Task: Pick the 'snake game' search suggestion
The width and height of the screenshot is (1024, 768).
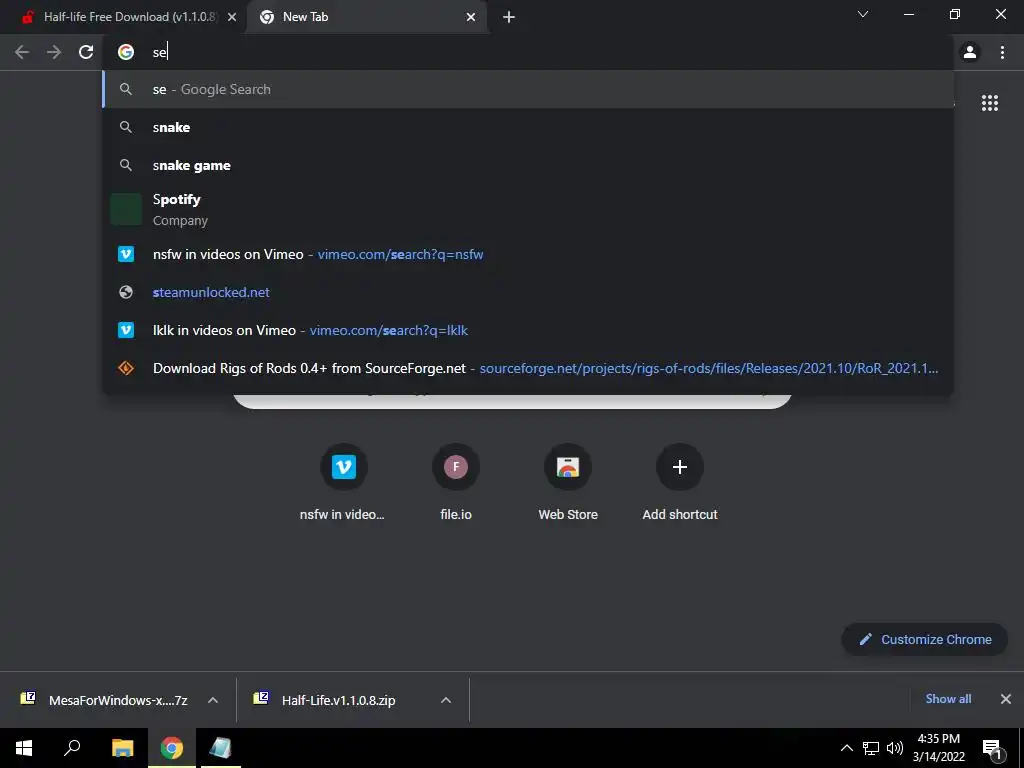Action: (x=528, y=165)
